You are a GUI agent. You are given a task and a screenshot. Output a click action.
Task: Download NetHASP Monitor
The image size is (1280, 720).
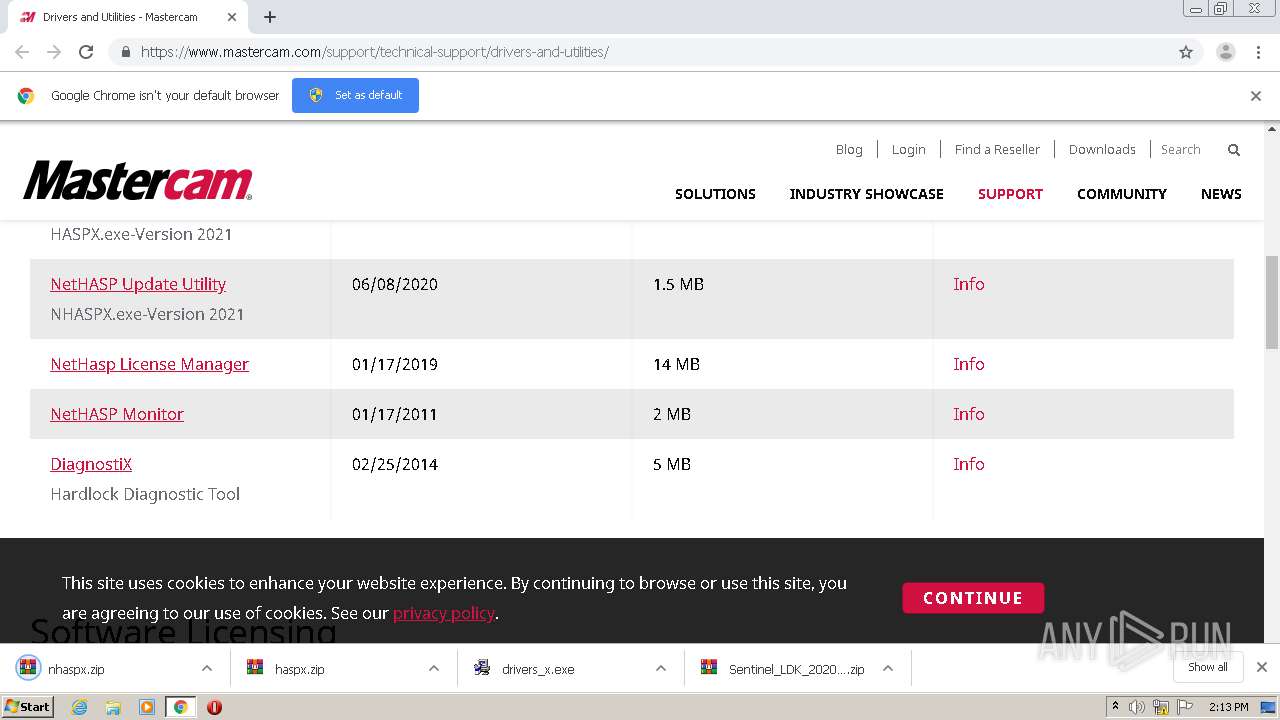coord(117,414)
